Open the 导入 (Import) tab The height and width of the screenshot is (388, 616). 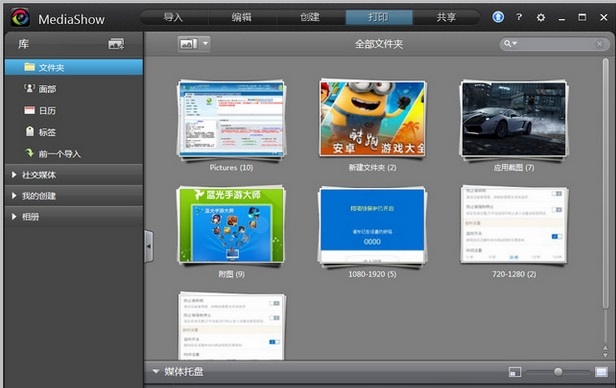click(x=174, y=17)
